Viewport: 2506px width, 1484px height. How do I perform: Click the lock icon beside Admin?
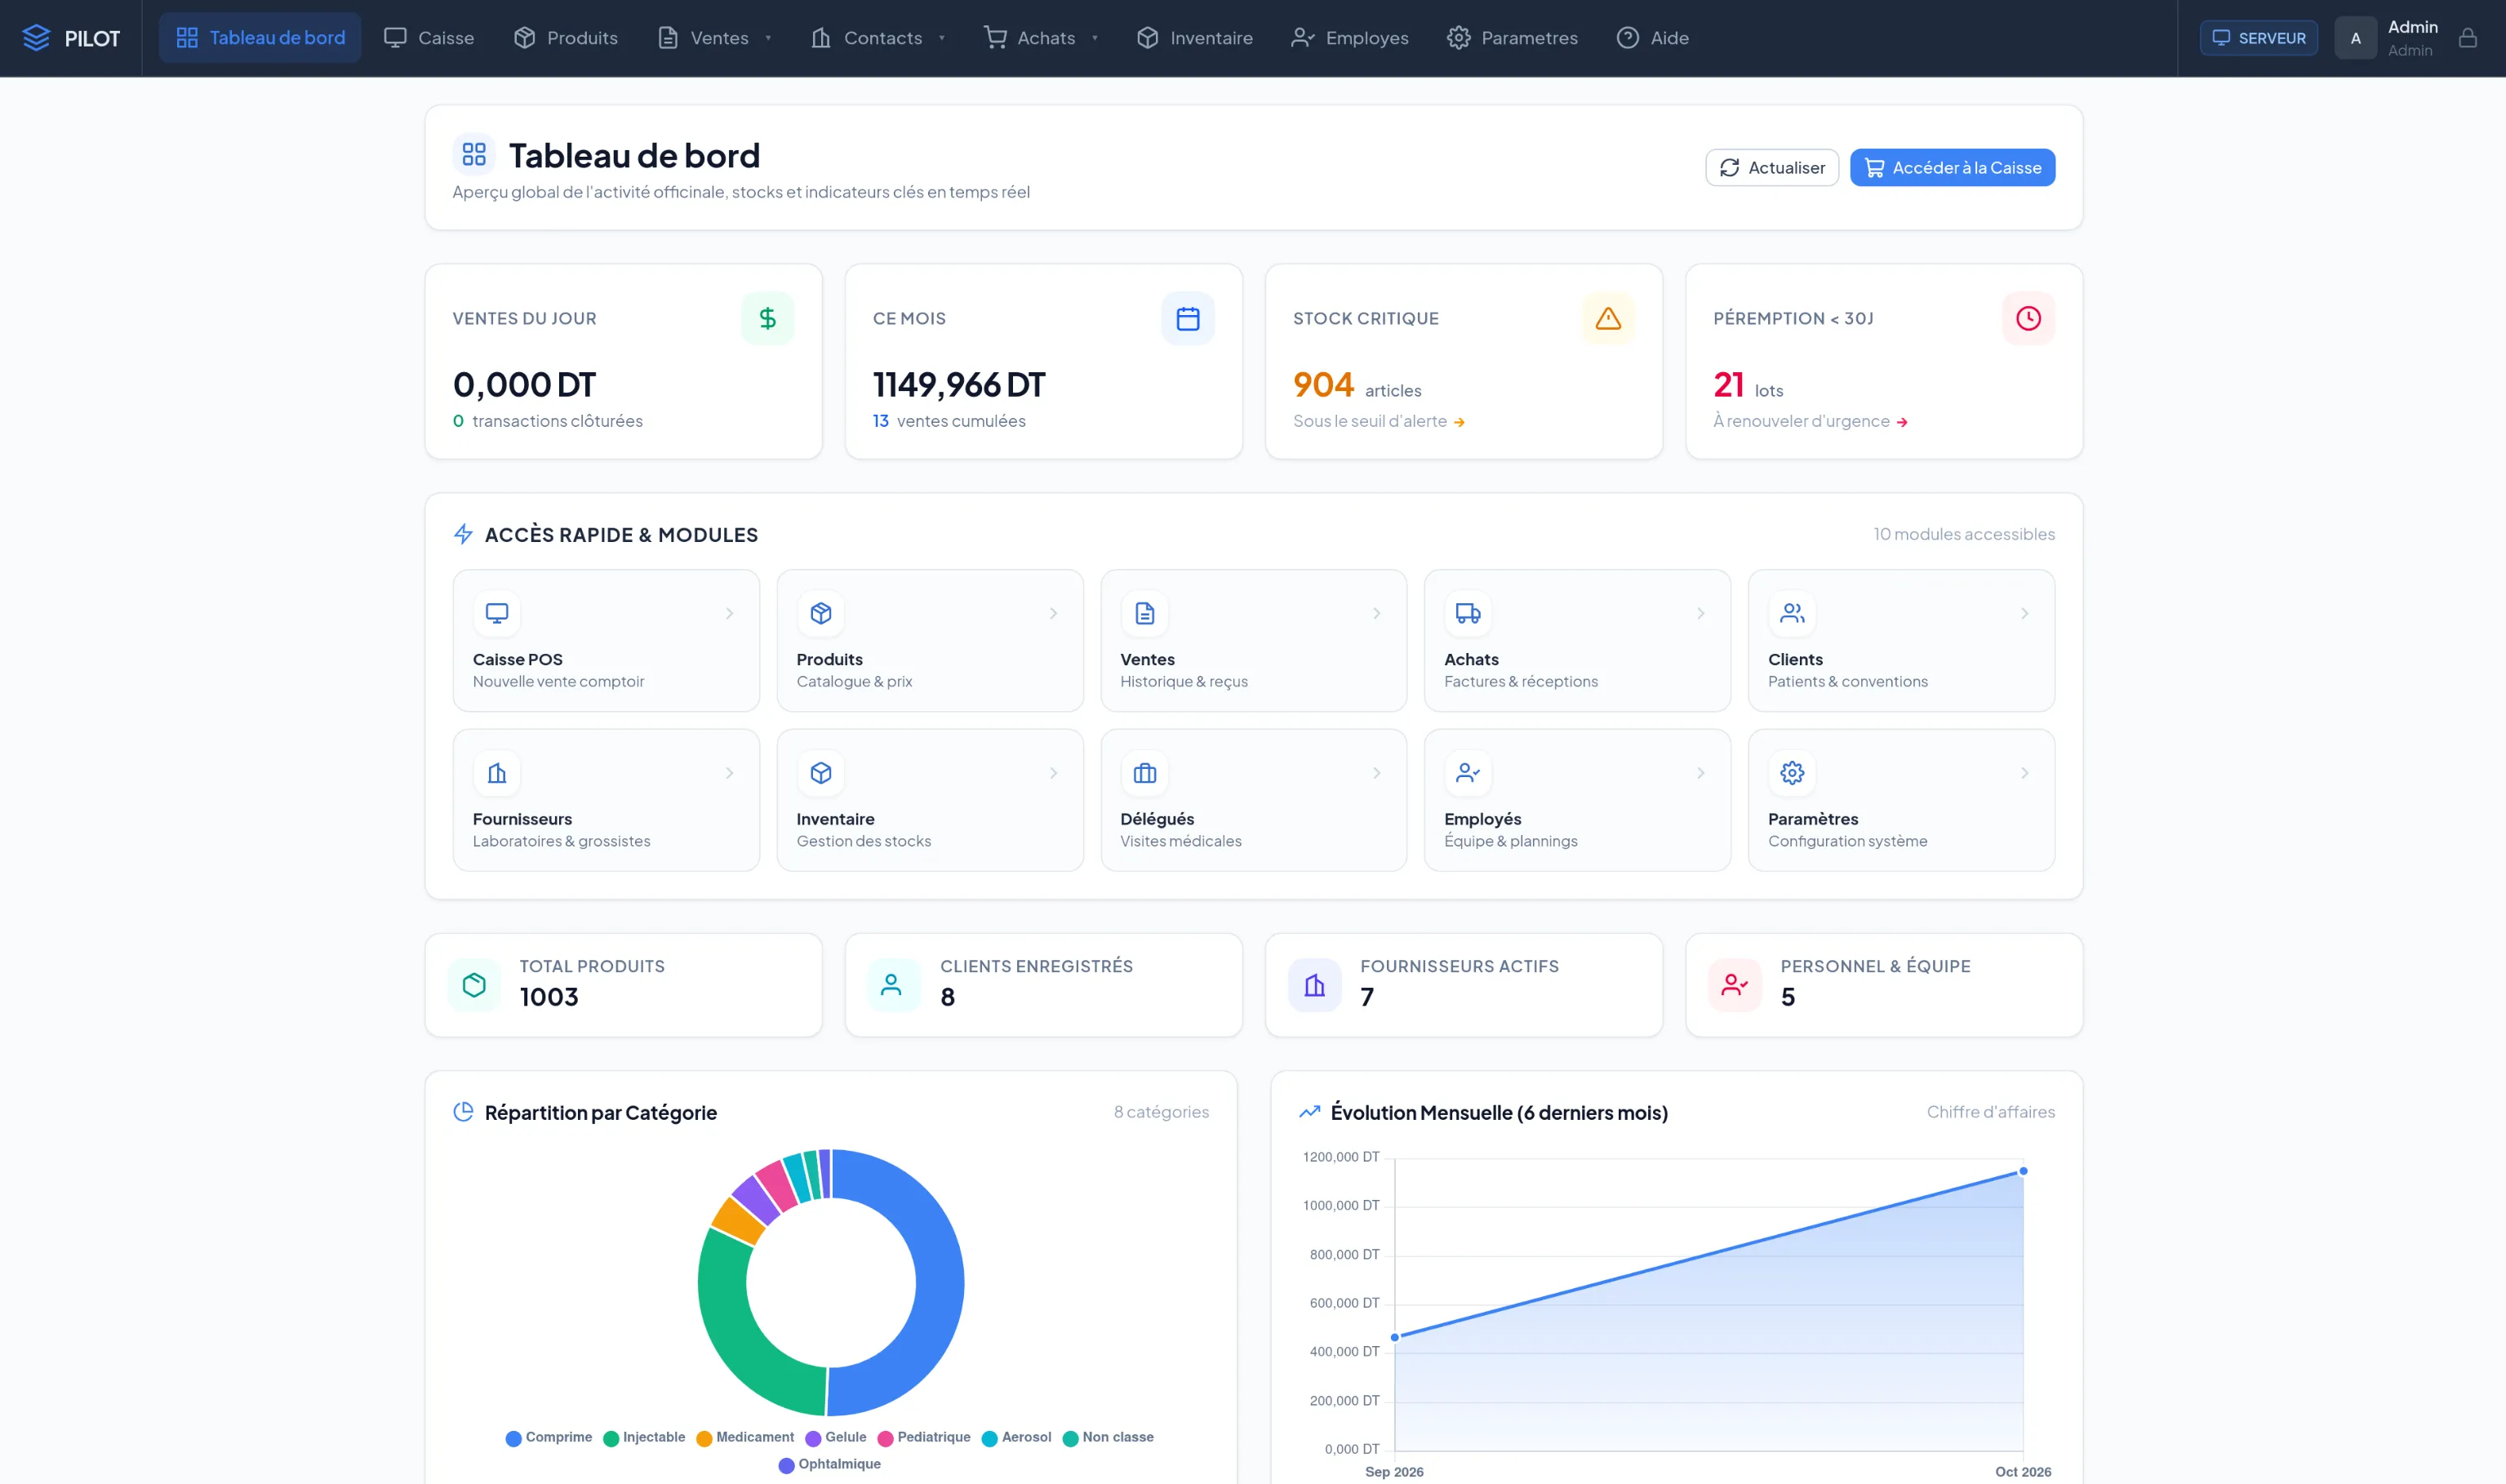click(2467, 38)
